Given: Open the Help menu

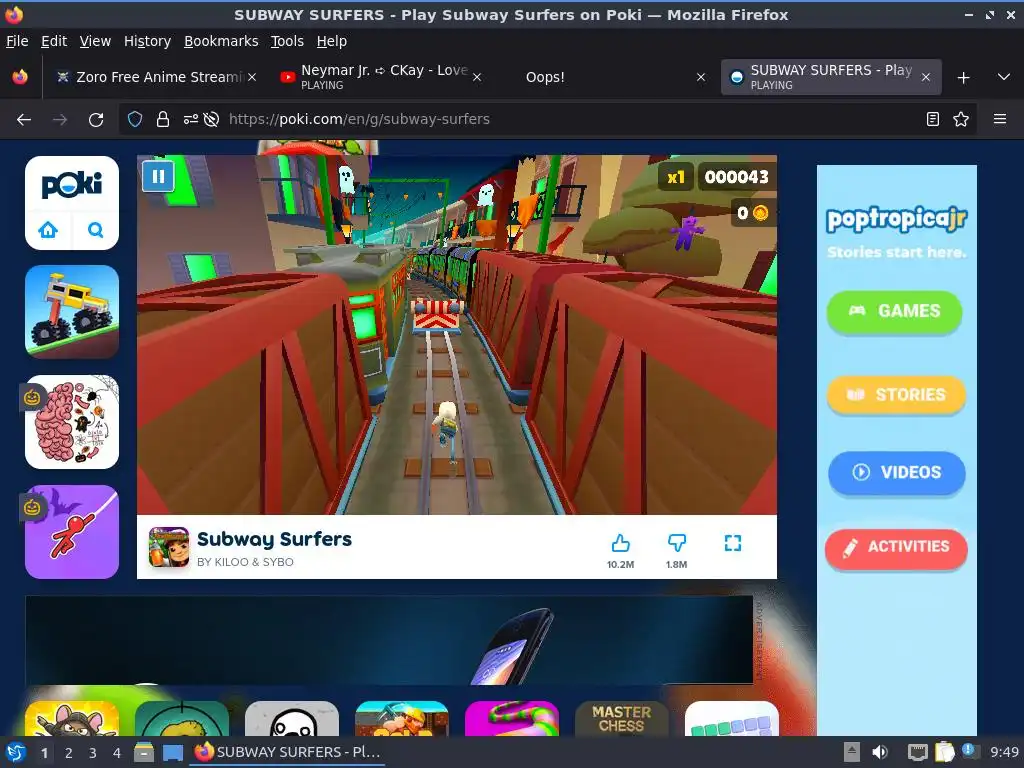Looking at the screenshot, I should [x=332, y=41].
